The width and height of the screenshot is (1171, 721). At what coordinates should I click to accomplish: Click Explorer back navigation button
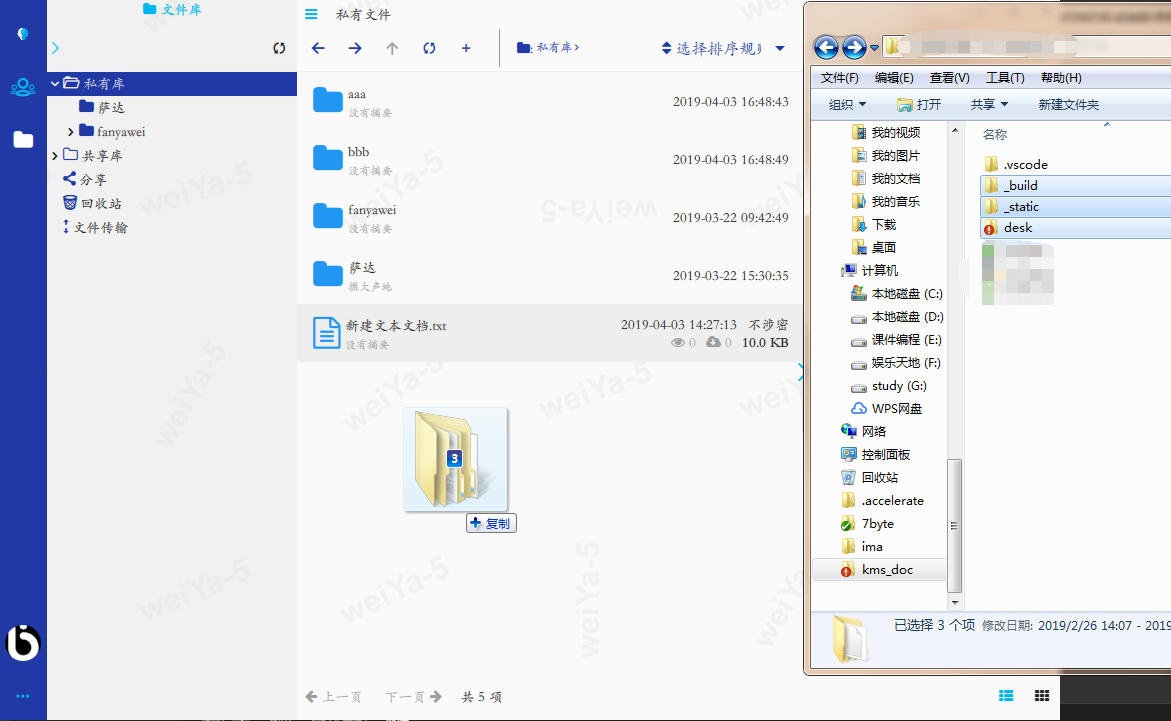pyautogui.click(x=826, y=48)
